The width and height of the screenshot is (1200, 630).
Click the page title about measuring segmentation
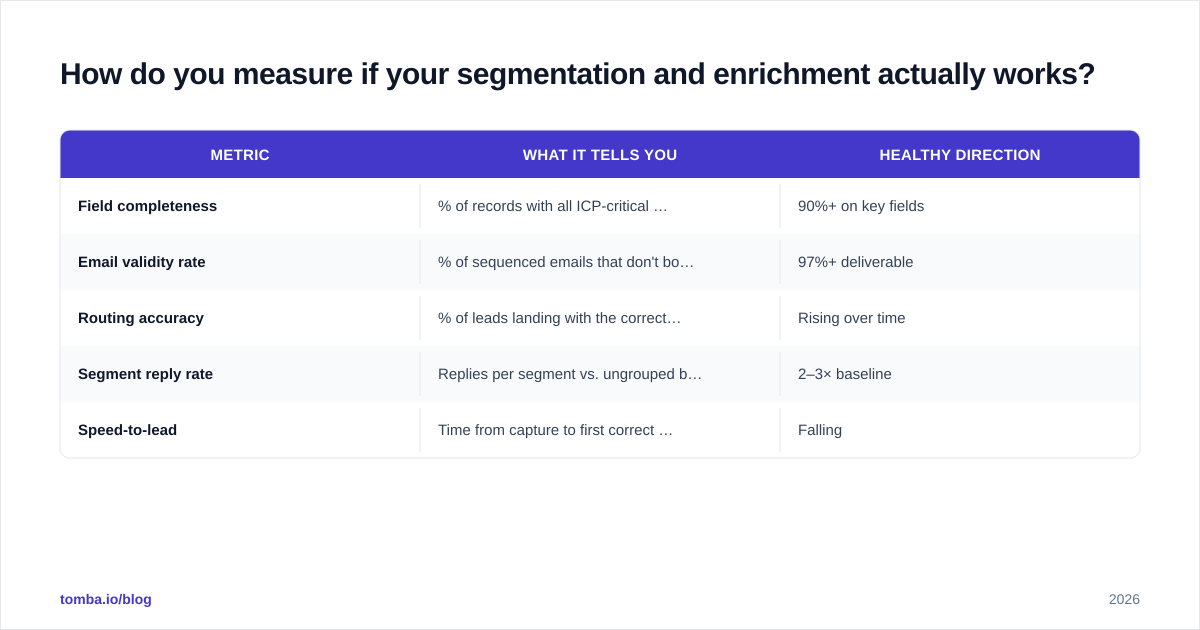coord(577,75)
